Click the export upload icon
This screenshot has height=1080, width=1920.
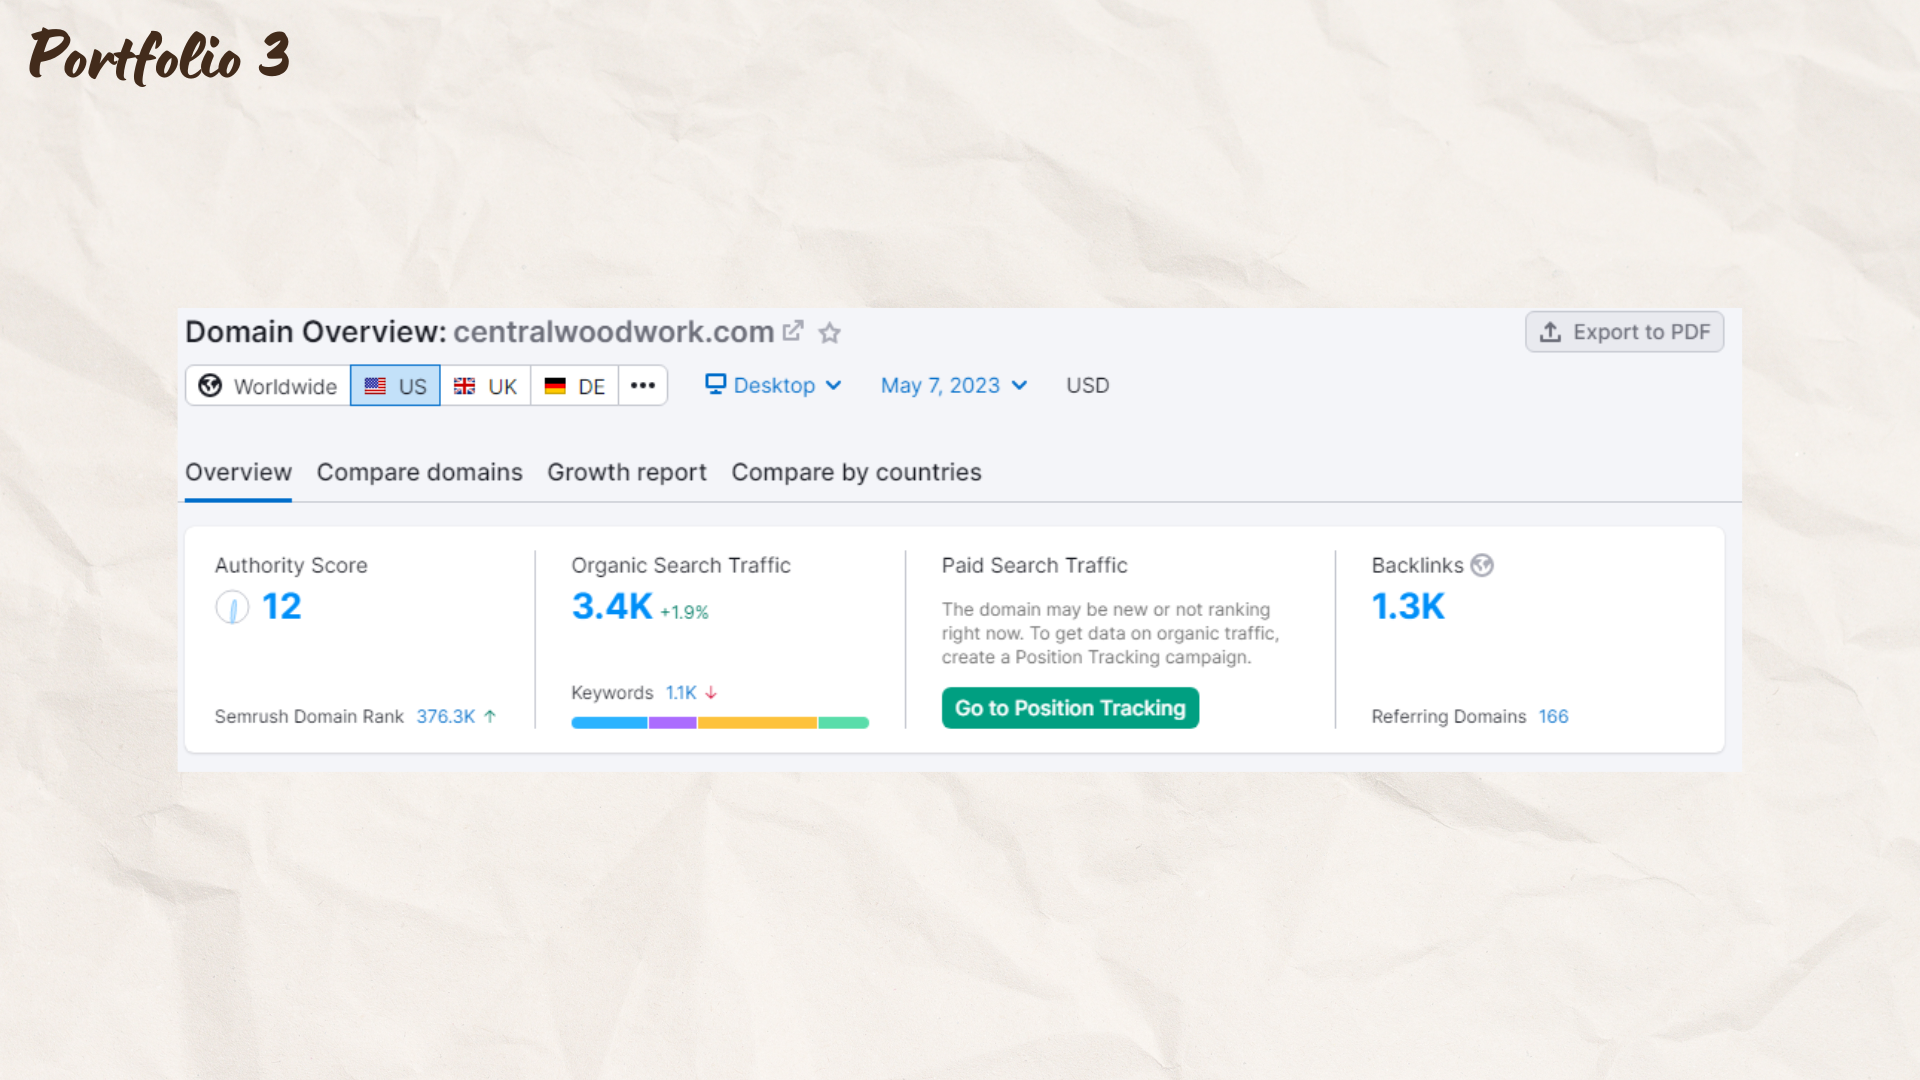pos(1550,332)
